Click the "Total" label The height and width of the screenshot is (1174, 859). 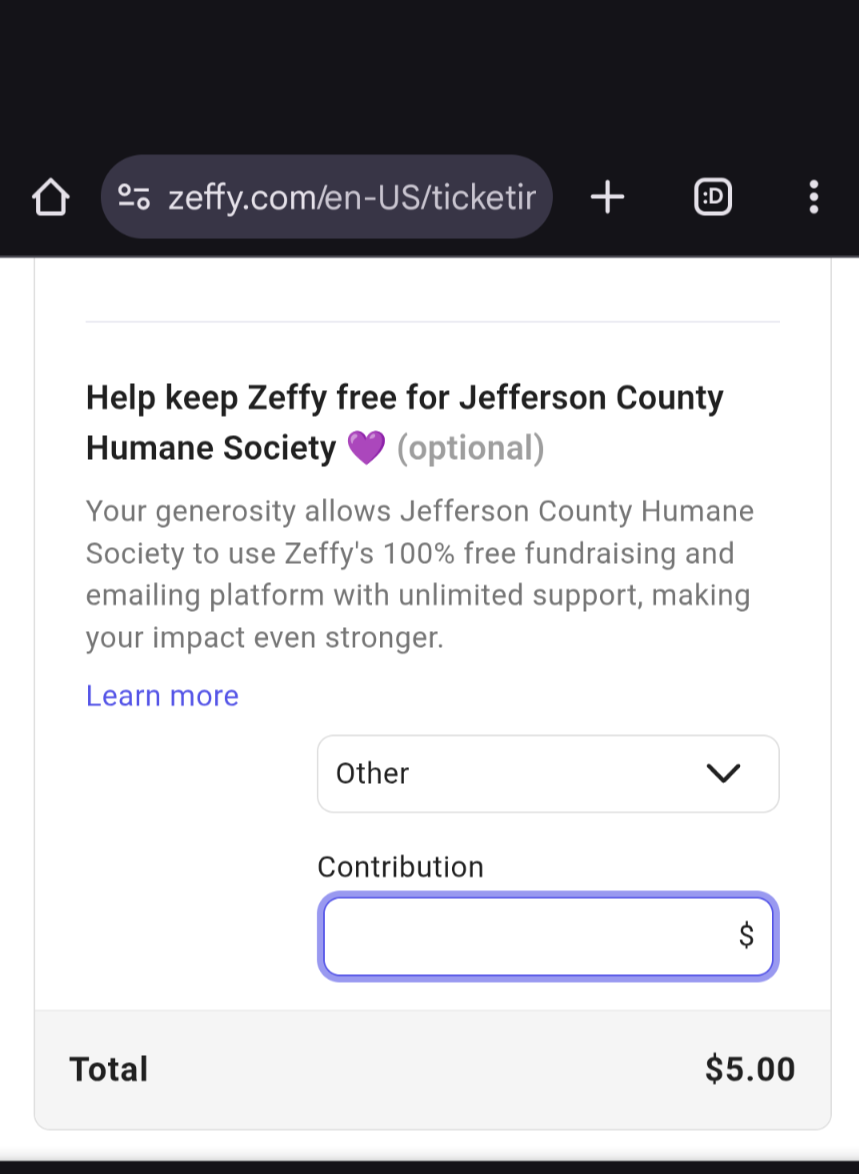(108, 1069)
